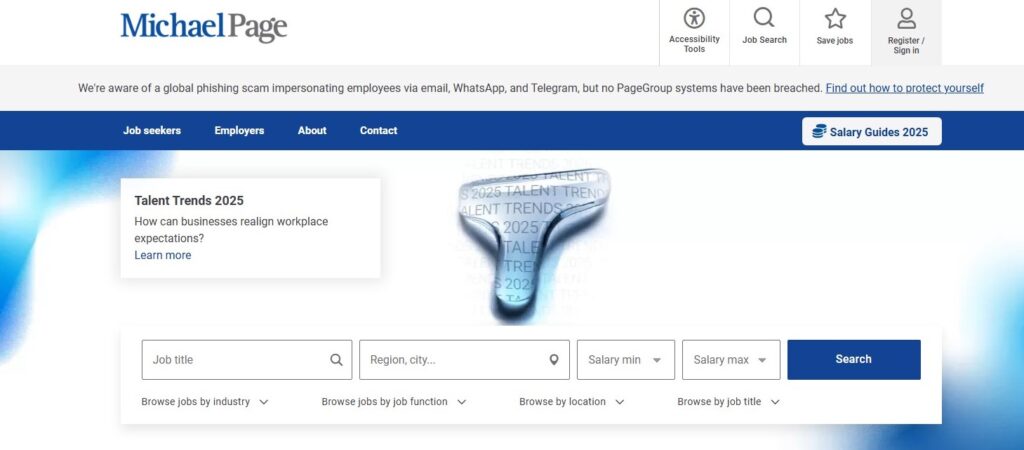Click Learn more under Talent Trends 2025
This screenshot has height=450, width=1024.
(163, 255)
